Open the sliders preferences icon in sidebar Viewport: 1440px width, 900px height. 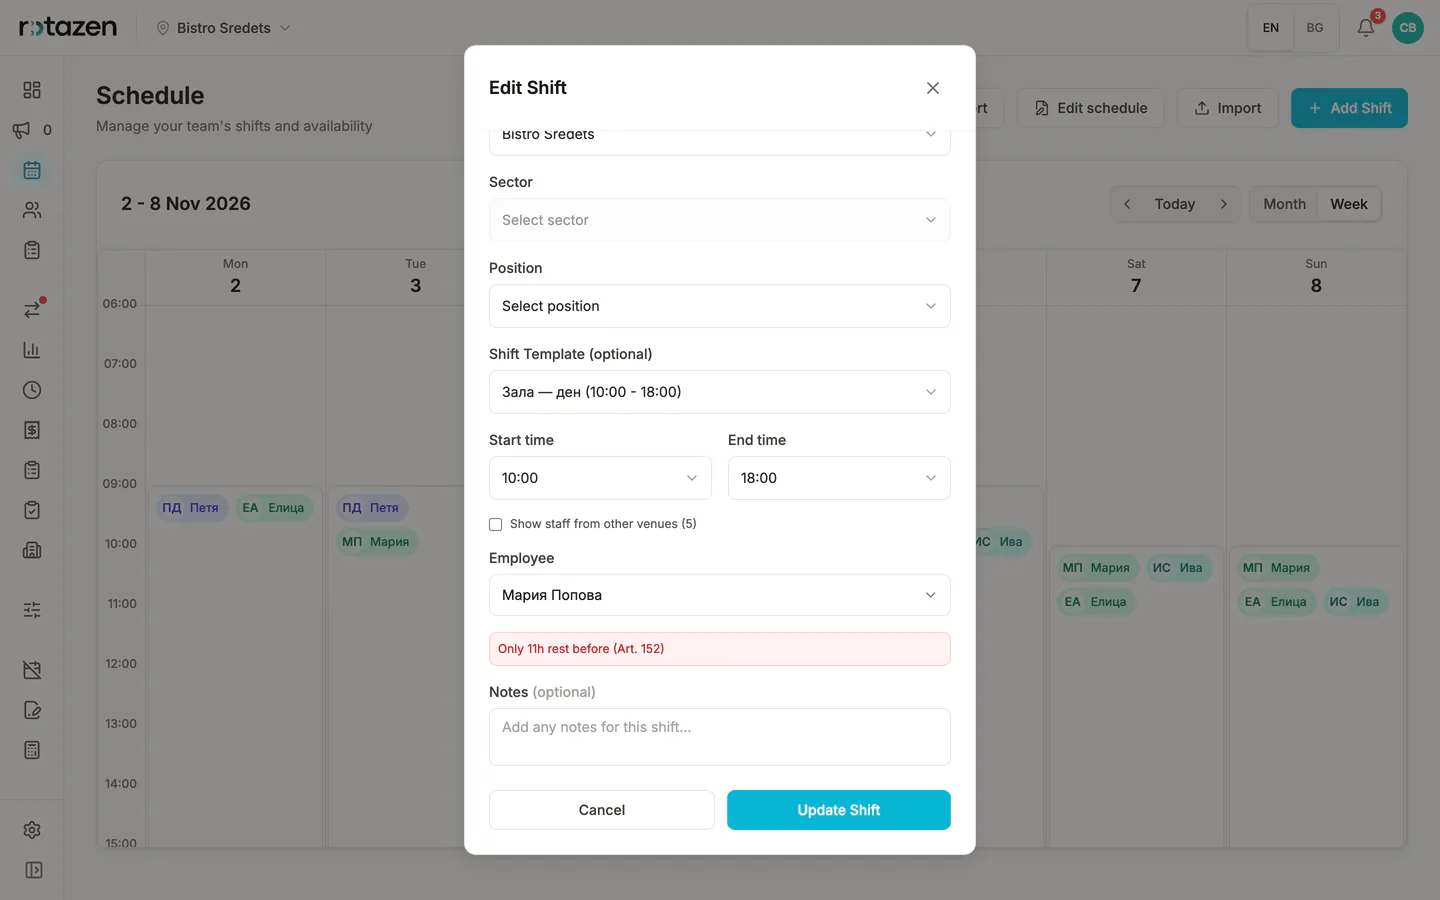pos(32,610)
